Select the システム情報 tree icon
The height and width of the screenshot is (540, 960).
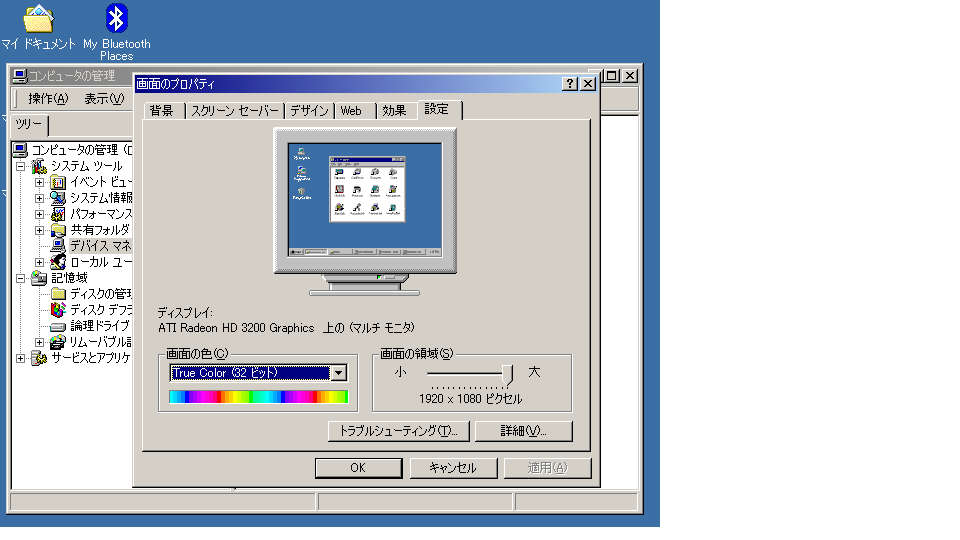tap(58, 198)
